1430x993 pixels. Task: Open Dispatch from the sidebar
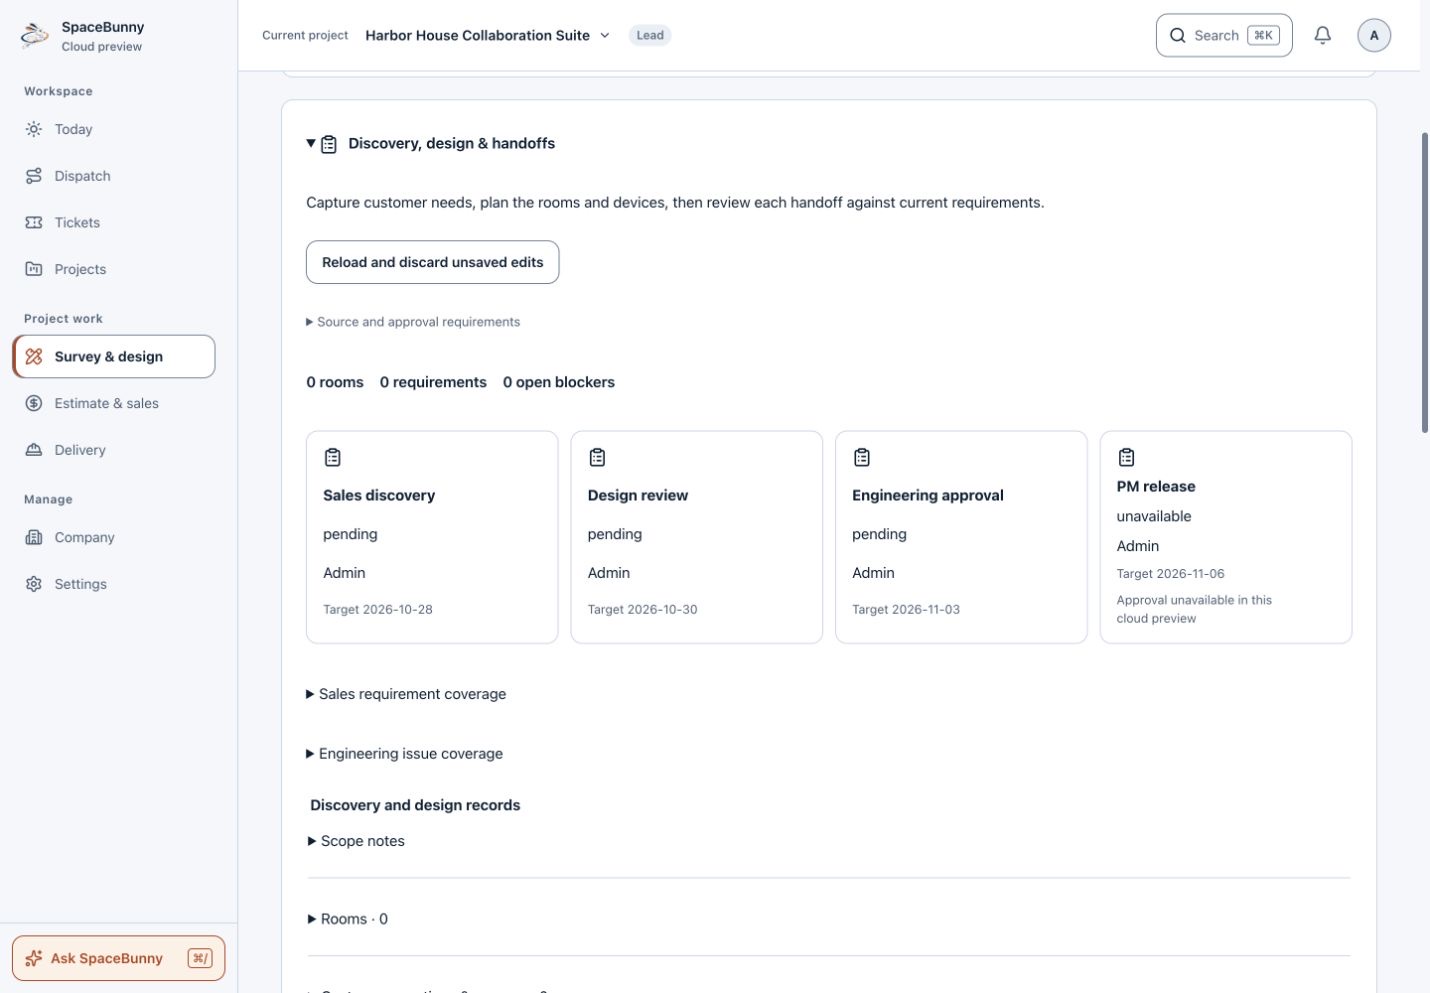pyautogui.click(x=114, y=176)
